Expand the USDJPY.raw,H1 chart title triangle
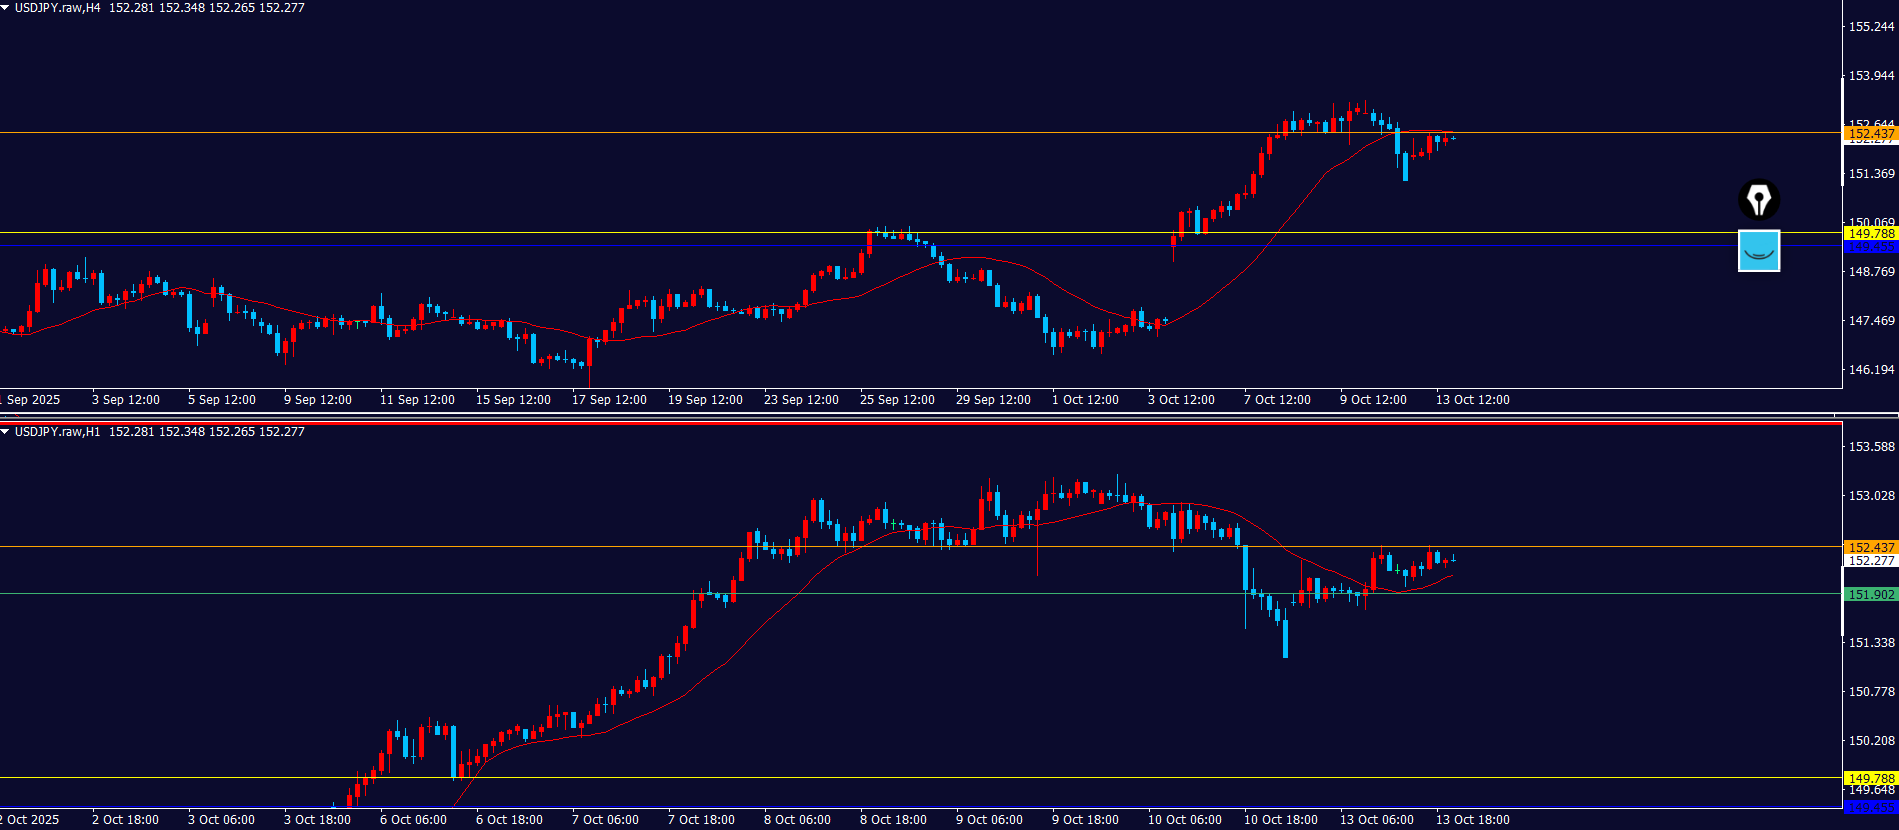The height and width of the screenshot is (830, 1899). (x=6, y=432)
